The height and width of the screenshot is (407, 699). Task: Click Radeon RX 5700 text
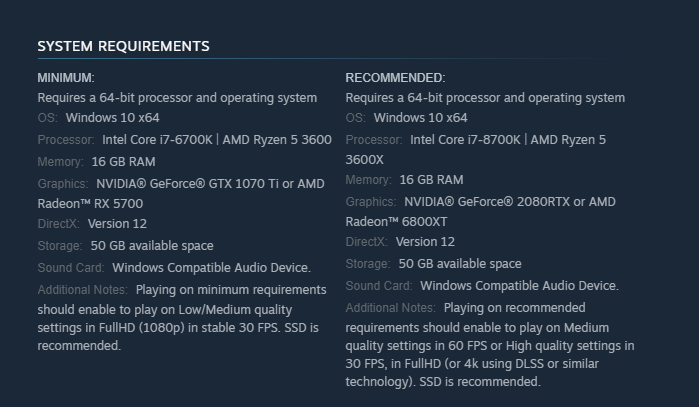click(x=90, y=204)
